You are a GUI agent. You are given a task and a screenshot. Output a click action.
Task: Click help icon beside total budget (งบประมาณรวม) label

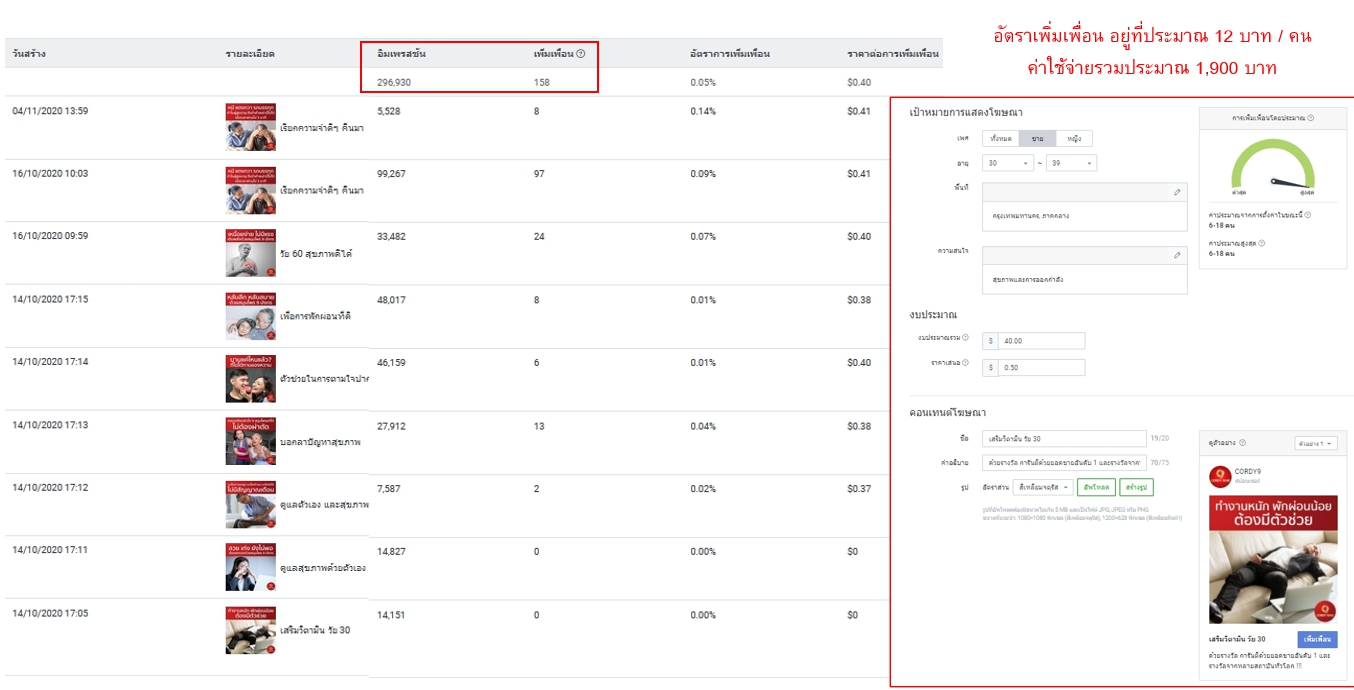(x=965, y=338)
